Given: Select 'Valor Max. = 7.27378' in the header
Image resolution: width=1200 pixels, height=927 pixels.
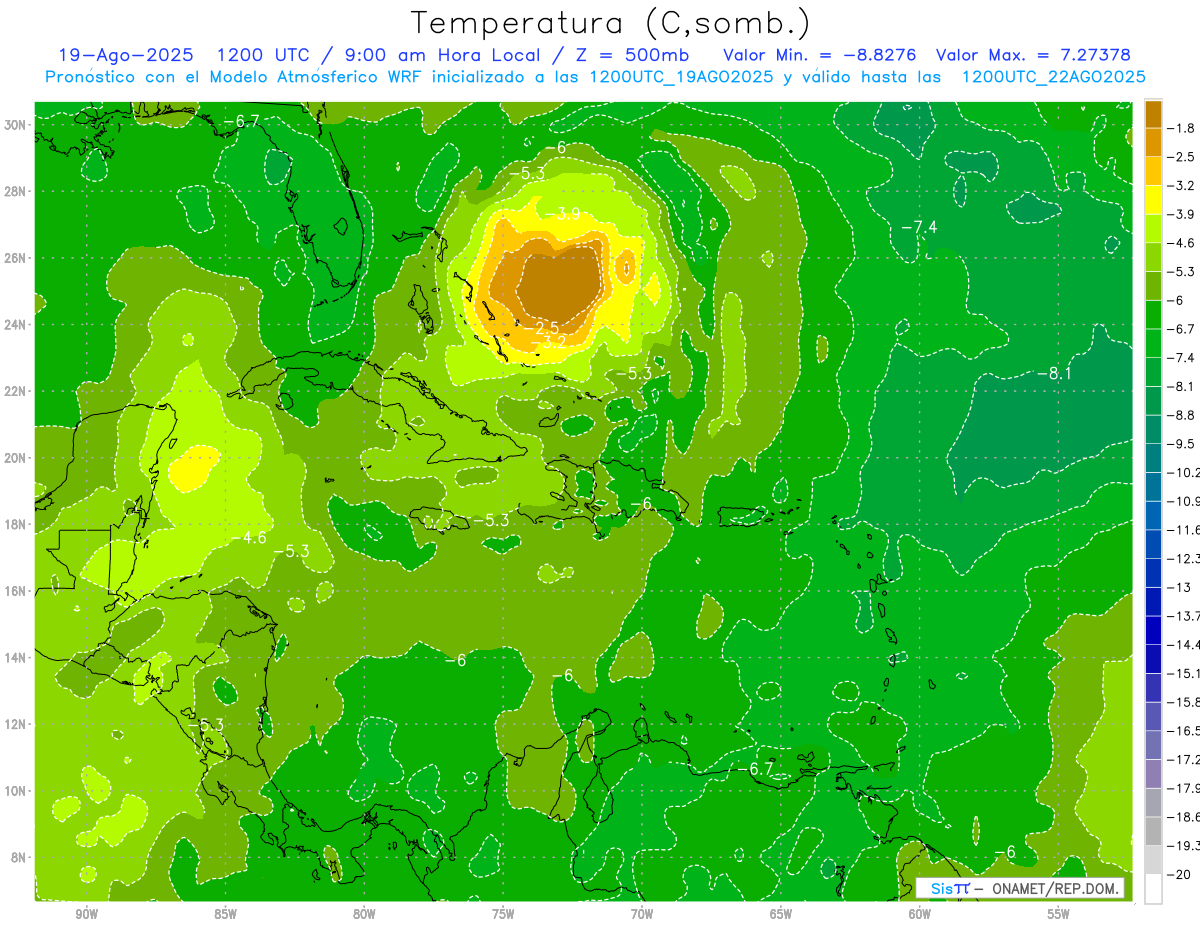Looking at the screenshot, I should 1033,55.
